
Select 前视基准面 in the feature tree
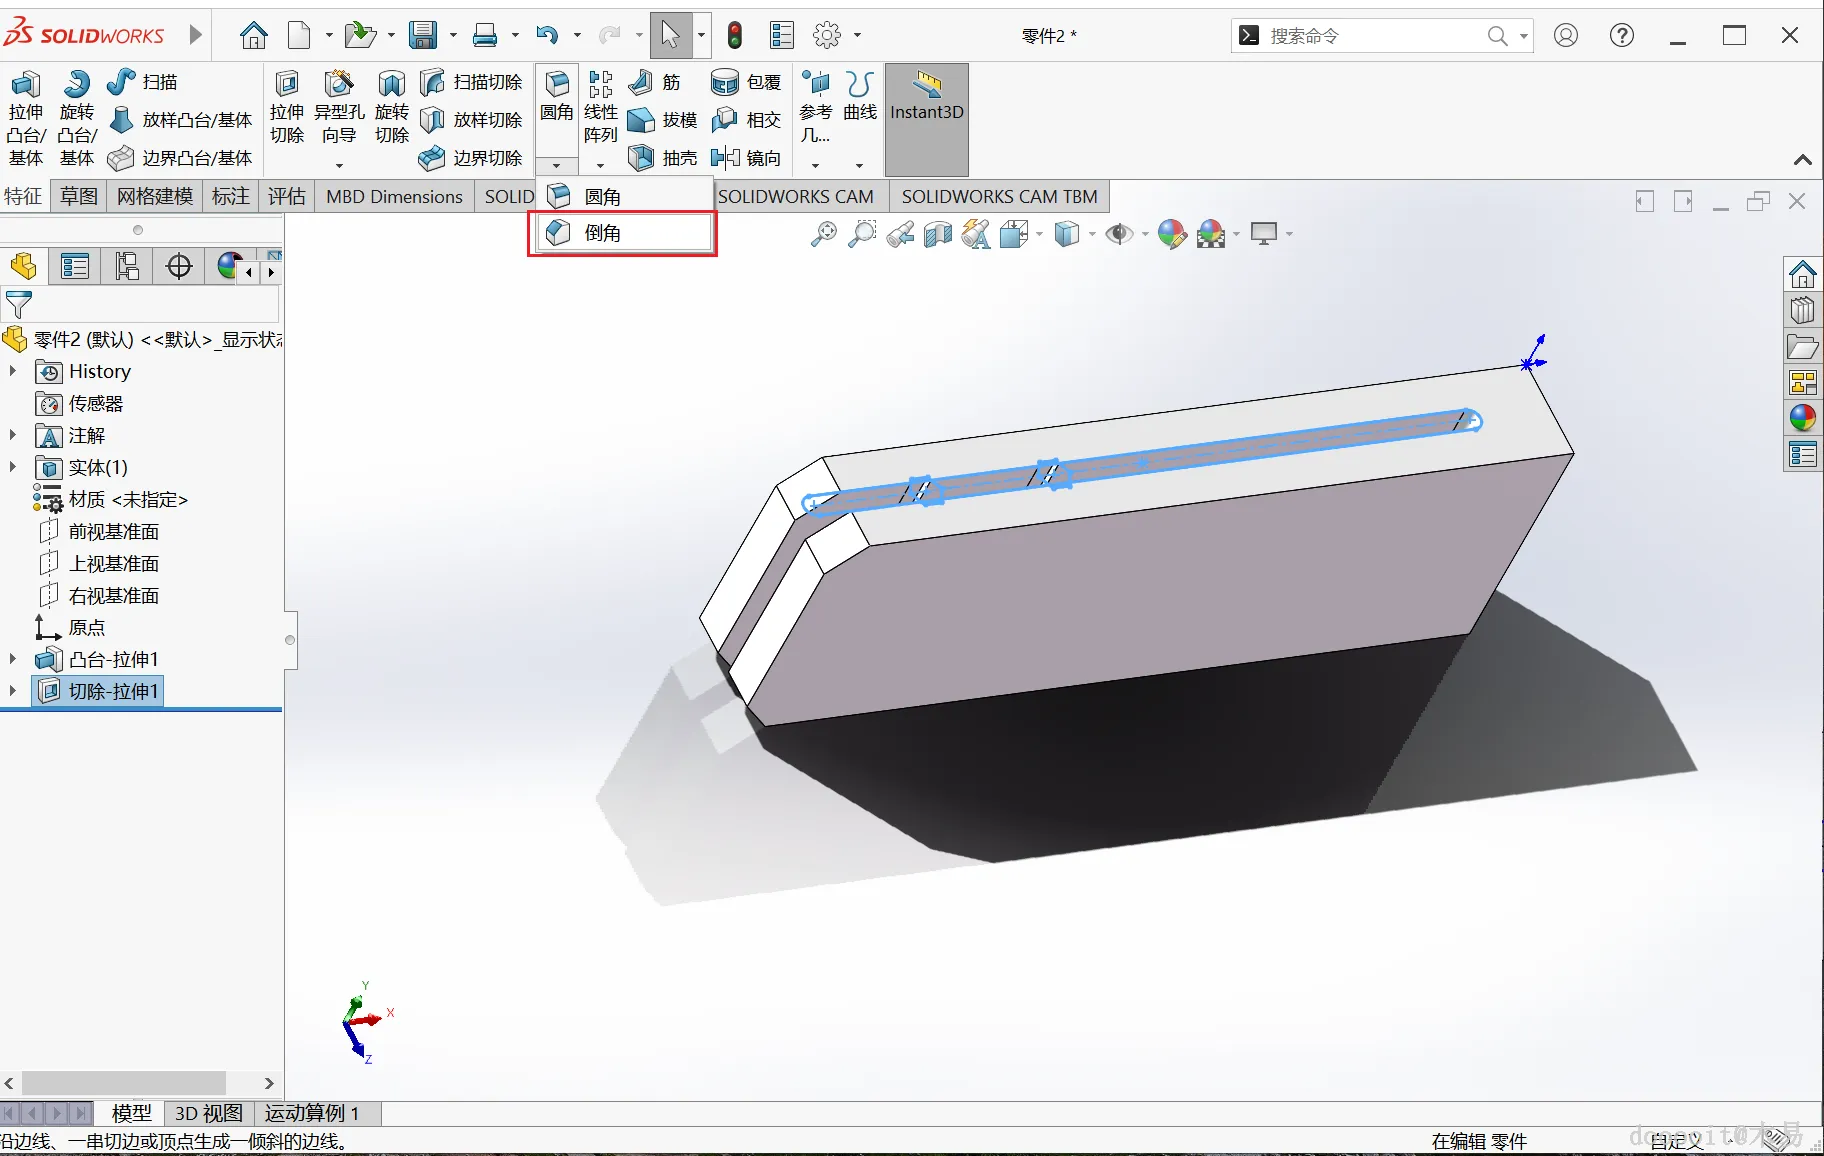(x=113, y=531)
